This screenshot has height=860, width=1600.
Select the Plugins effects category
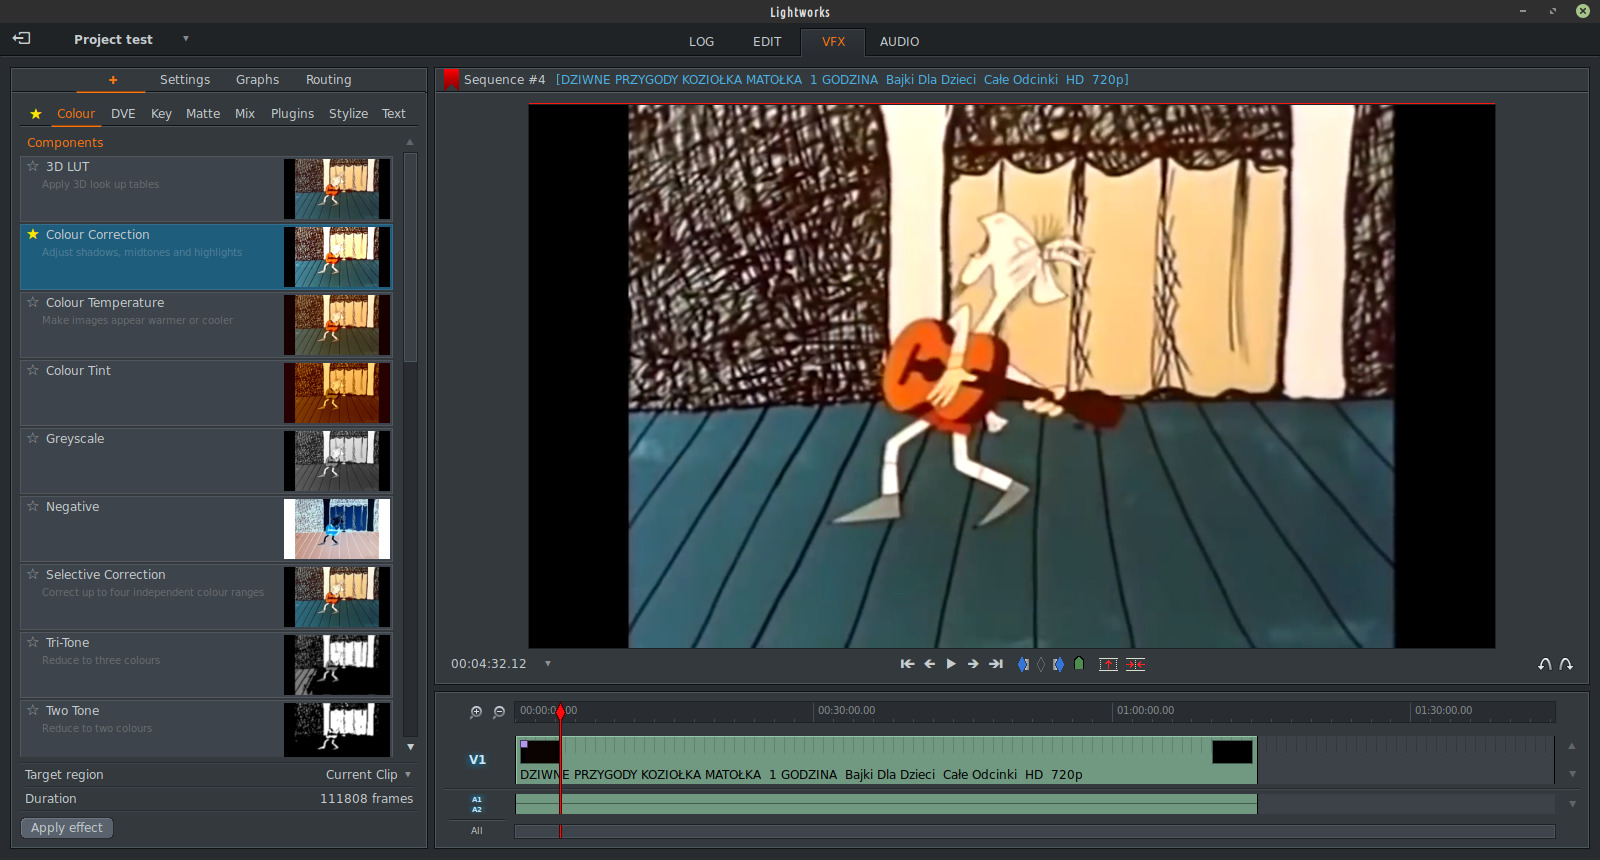pos(292,114)
